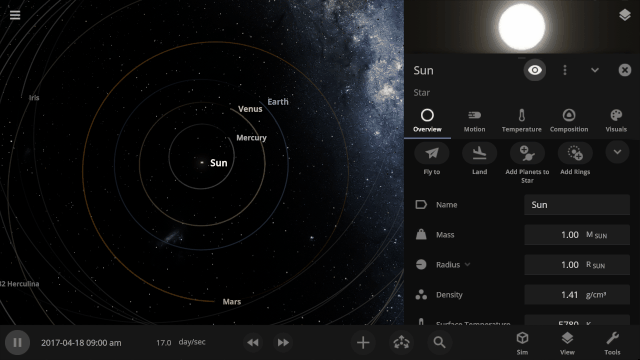Click the Name tag icon
This screenshot has width=640, height=360.
click(x=421, y=204)
